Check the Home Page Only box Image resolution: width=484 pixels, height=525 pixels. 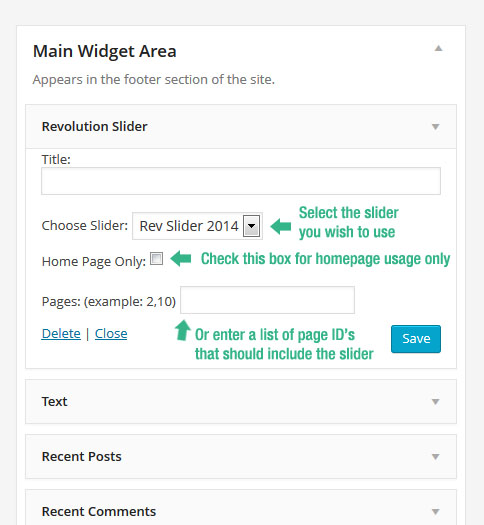pyautogui.click(x=156, y=259)
